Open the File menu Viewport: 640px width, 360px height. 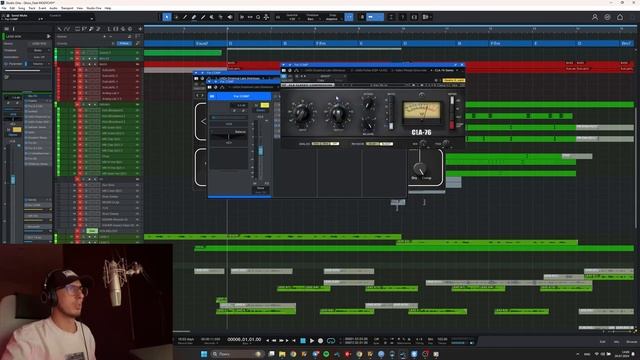coord(4,8)
